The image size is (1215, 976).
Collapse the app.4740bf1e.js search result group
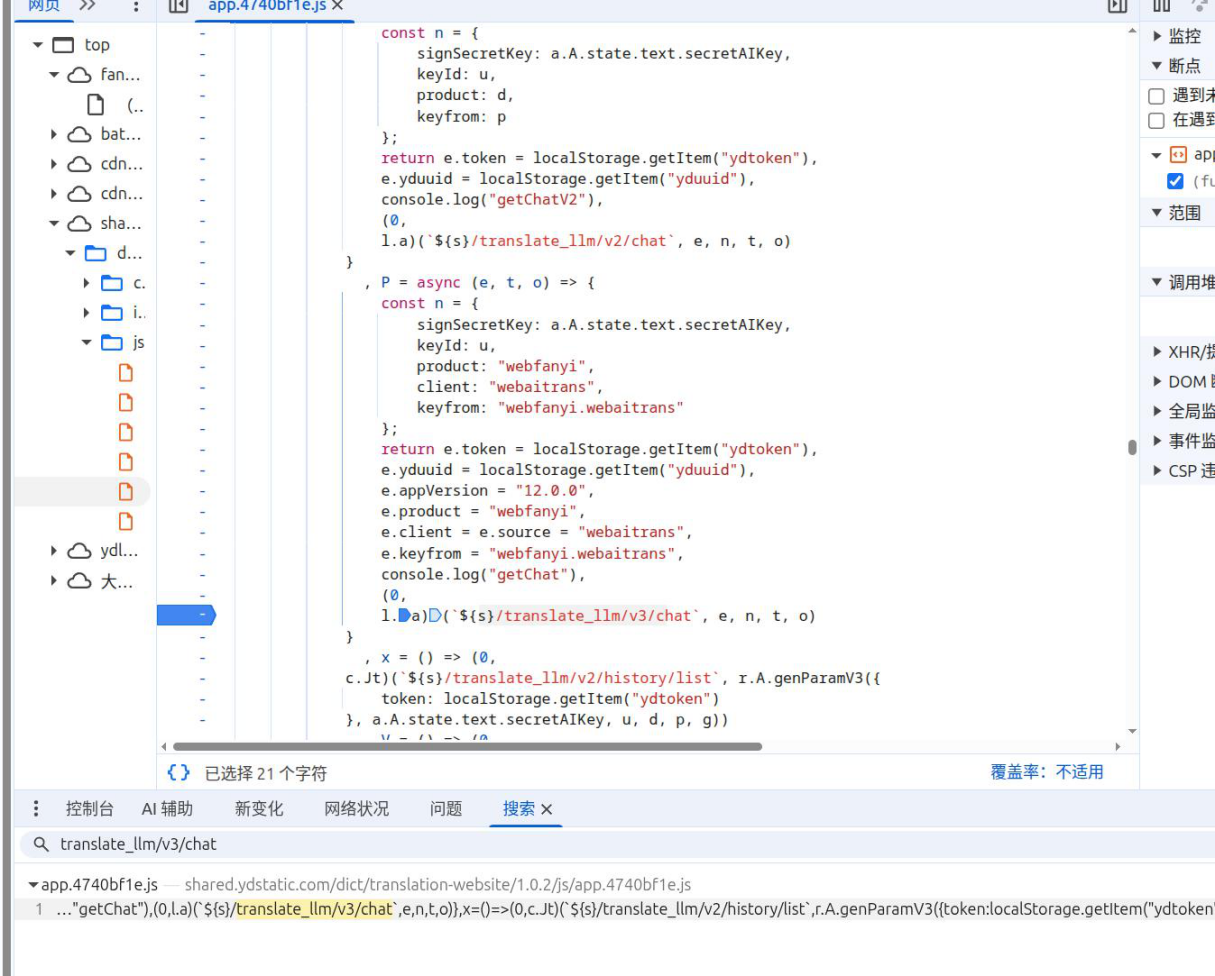pos(33,885)
